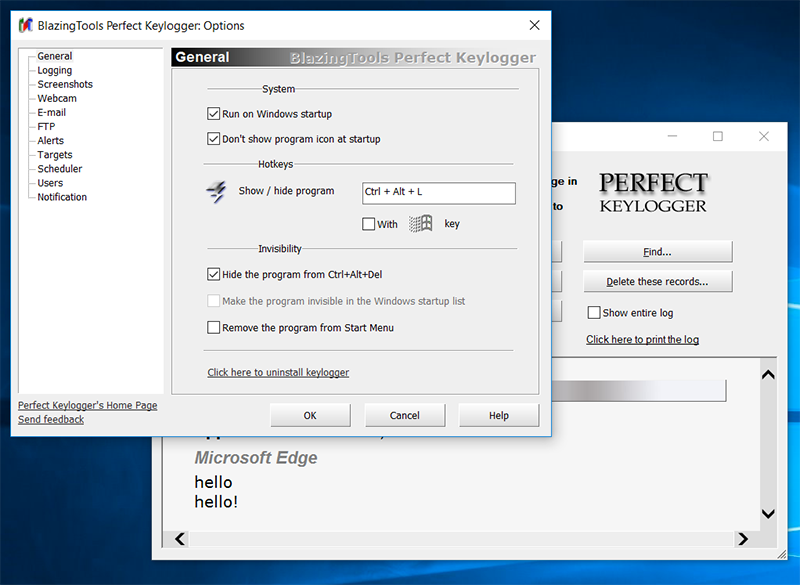Click the BlazingTools app icon in title bar
Image resolution: width=800 pixels, height=585 pixels.
26,26
